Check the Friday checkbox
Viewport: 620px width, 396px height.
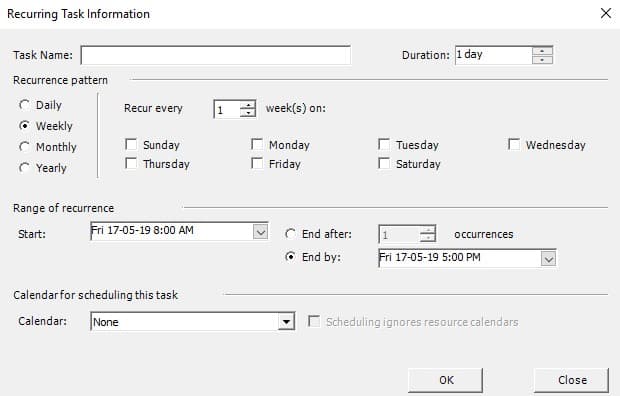click(257, 163)
